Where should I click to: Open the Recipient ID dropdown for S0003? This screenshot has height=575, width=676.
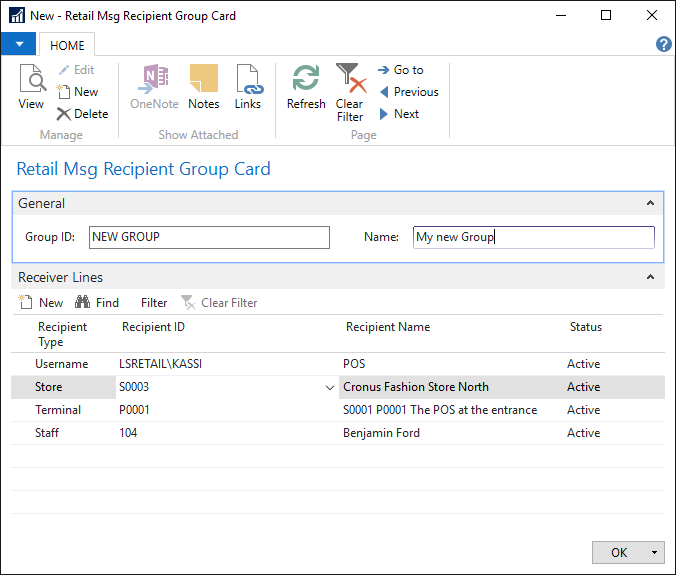[x=330, y=387]
